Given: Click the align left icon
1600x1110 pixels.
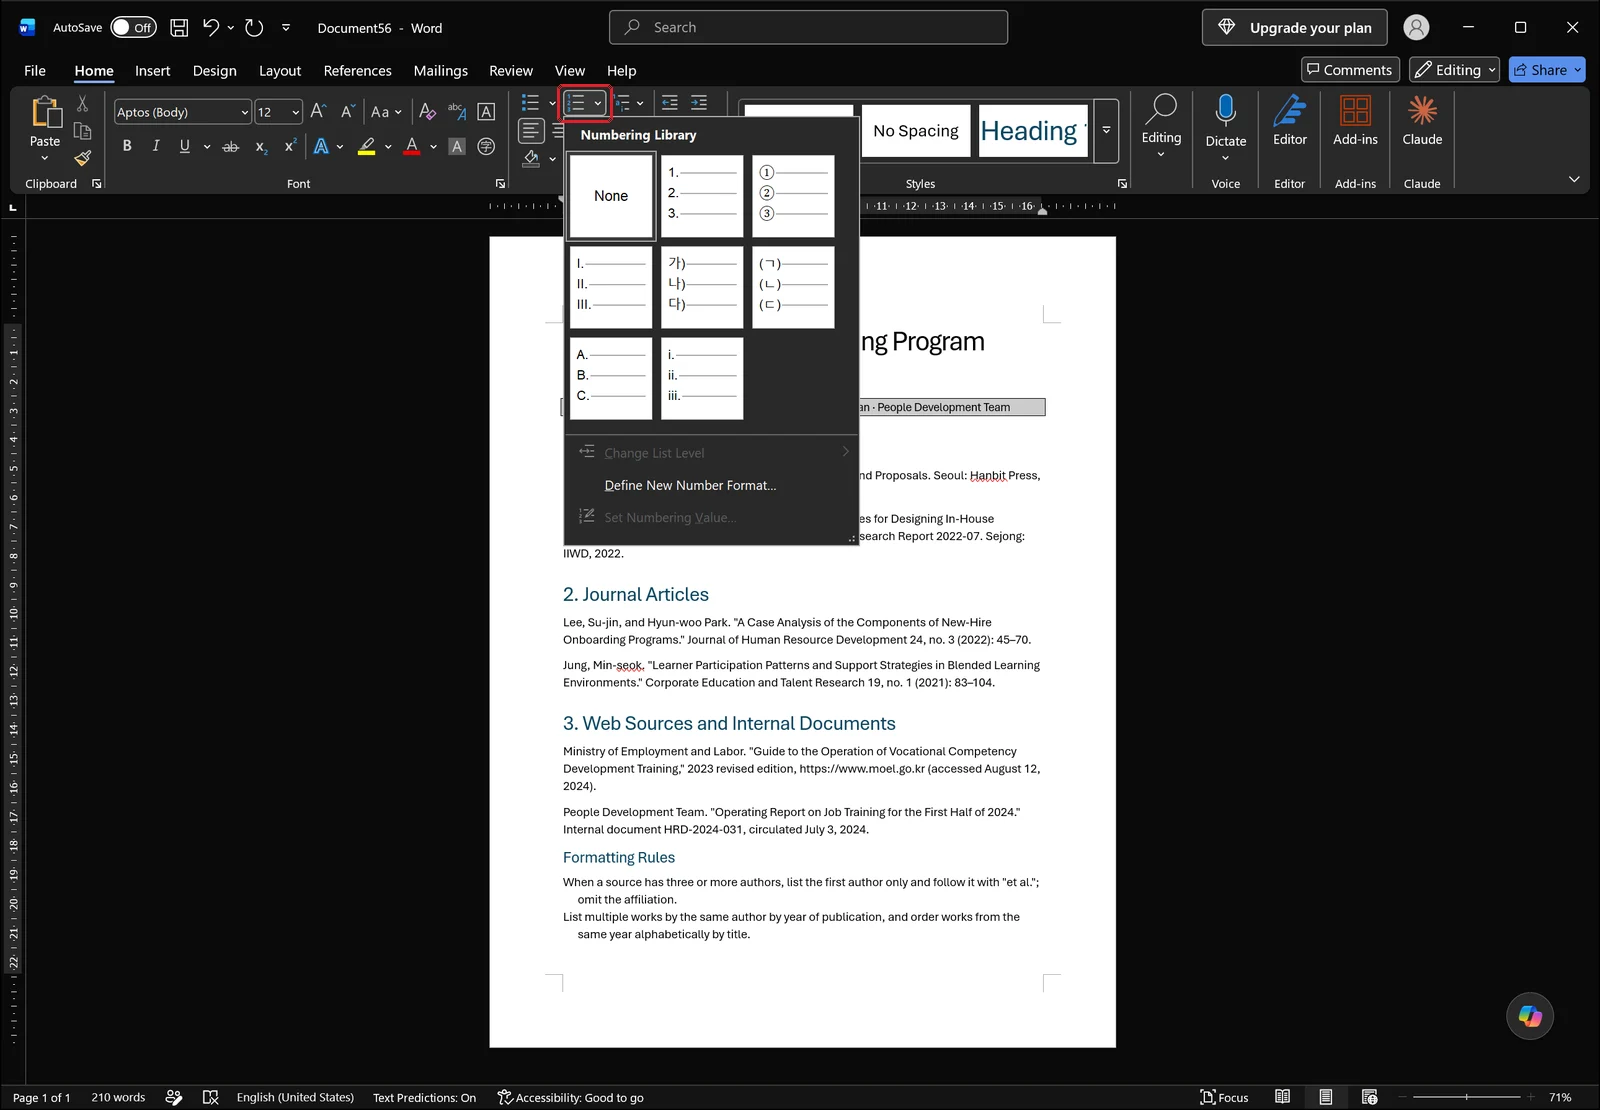Looking at the screenshot, I should [531, 130].
